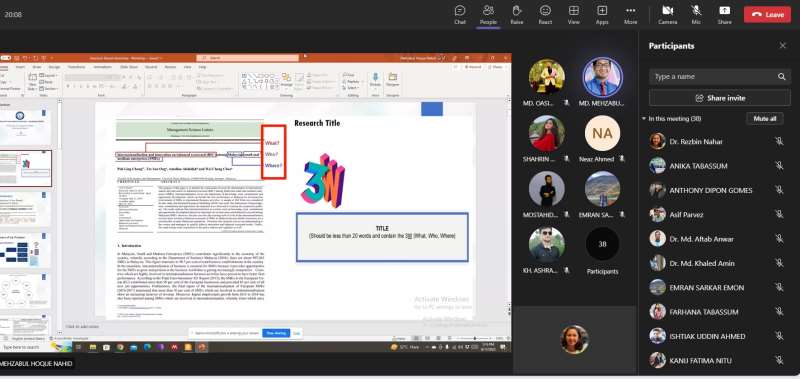Click the People icon in toolbar
800x379 pixels.
pyautogui.click(x=488, y=14)
